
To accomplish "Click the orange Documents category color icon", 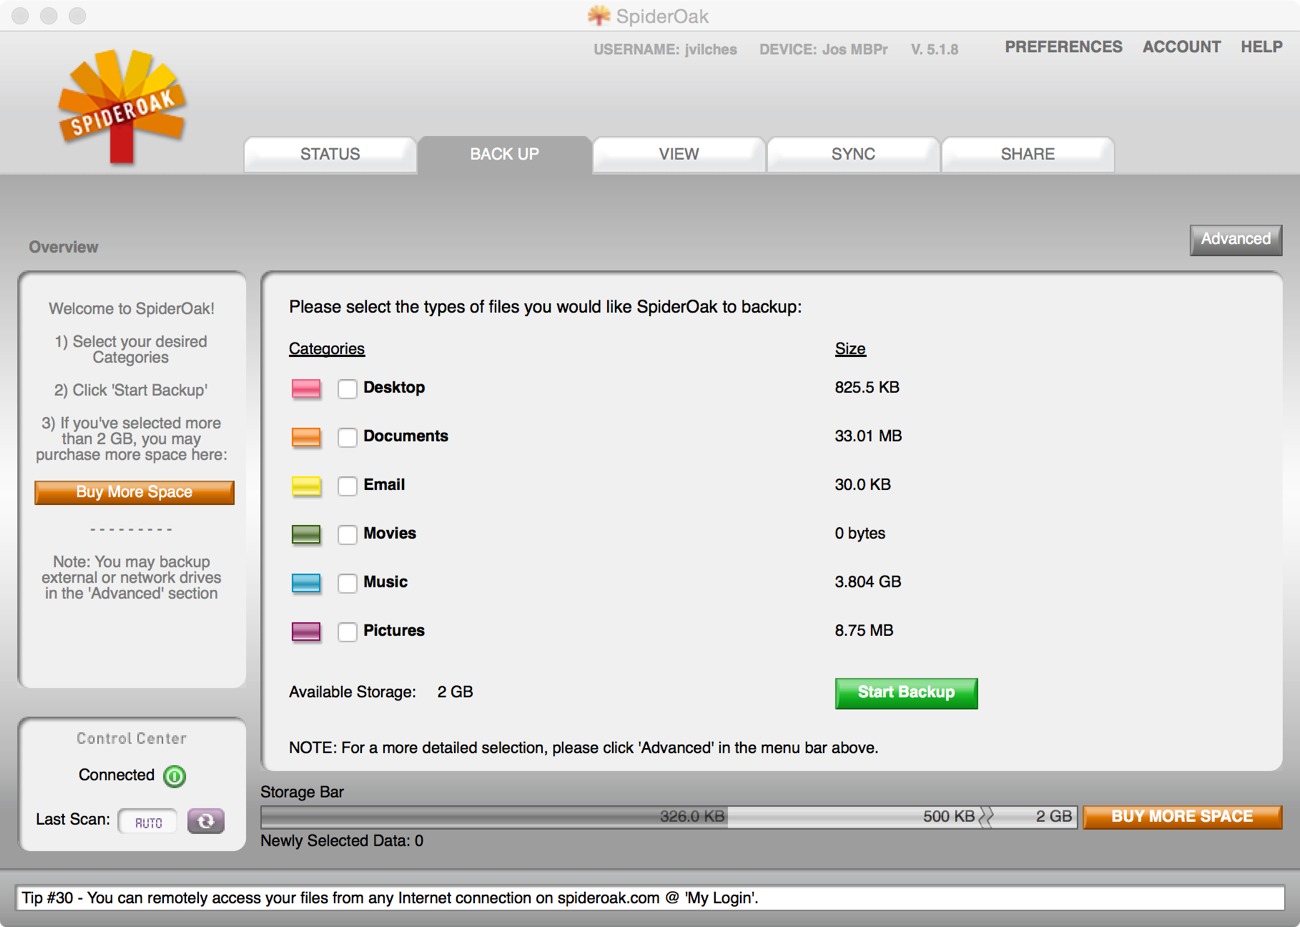I will pos(306,437).
